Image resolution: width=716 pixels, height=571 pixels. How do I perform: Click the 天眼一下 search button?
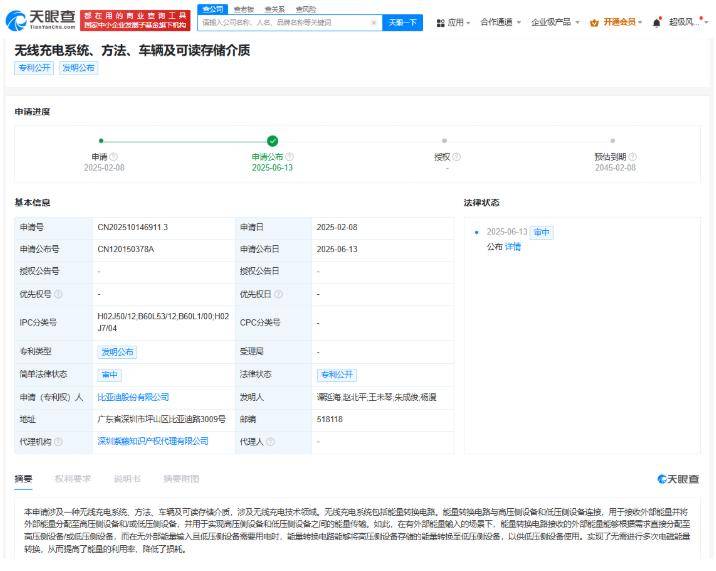coord(402,22)
